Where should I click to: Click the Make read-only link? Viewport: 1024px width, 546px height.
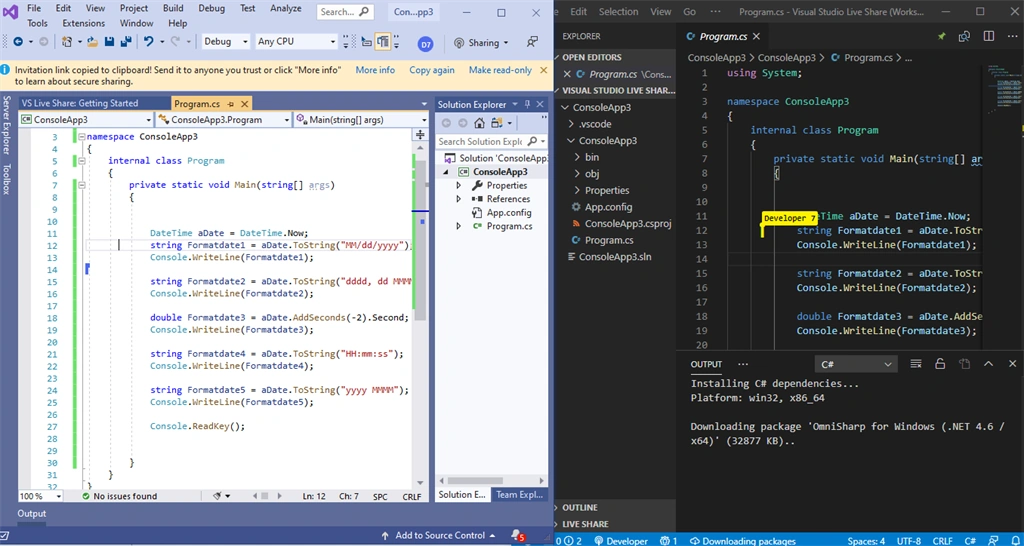(500, 70)
